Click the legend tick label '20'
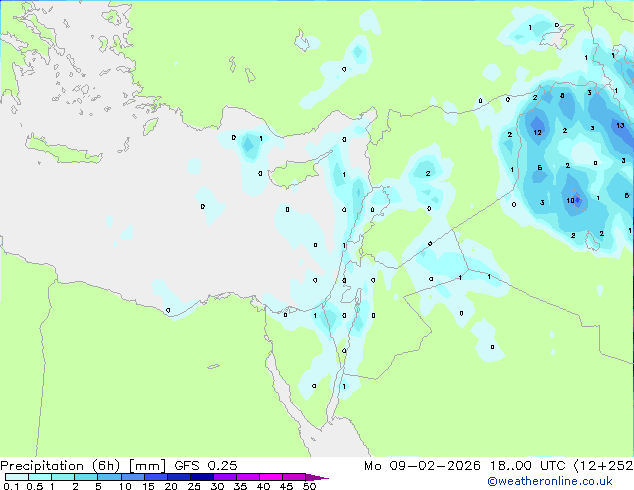634x490 pixels. click(171, 486)
